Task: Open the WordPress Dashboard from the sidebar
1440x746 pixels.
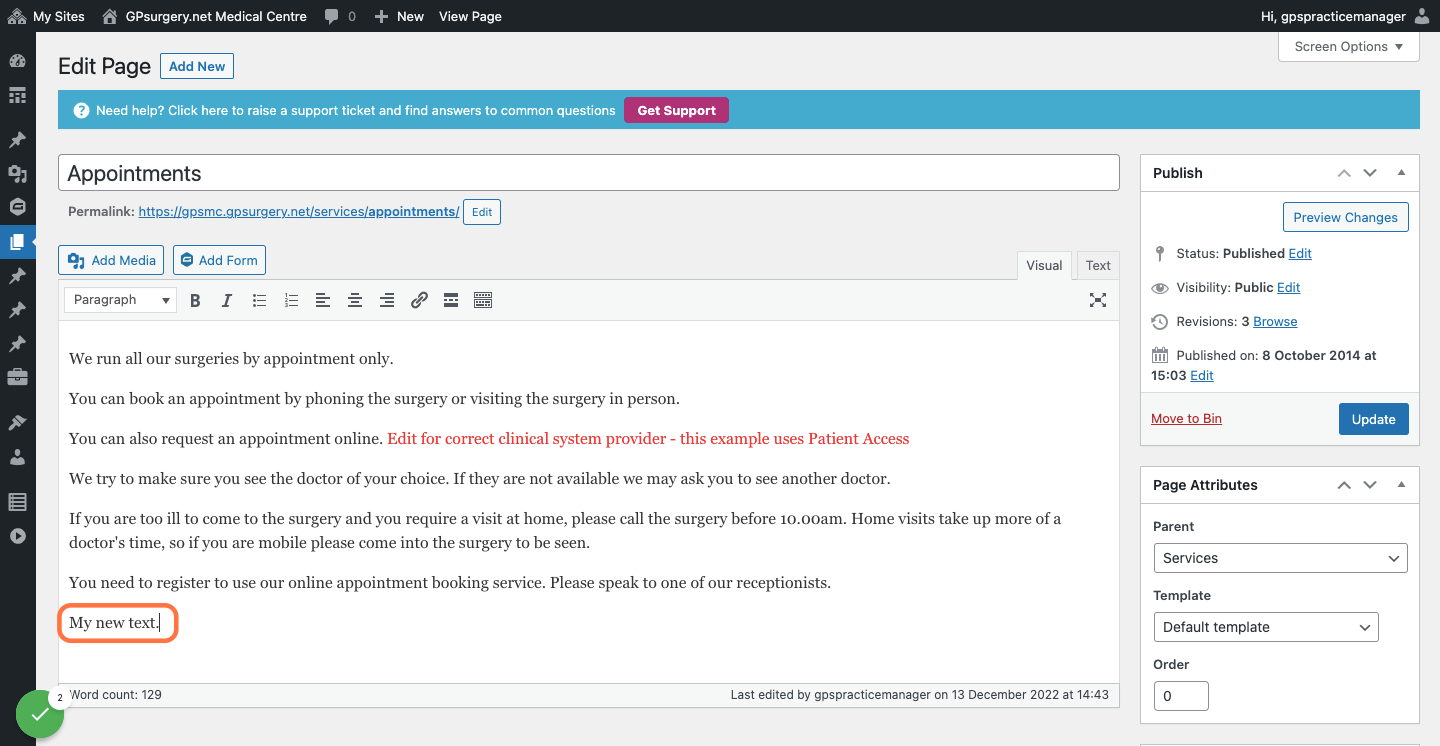Action: [17, 60]
